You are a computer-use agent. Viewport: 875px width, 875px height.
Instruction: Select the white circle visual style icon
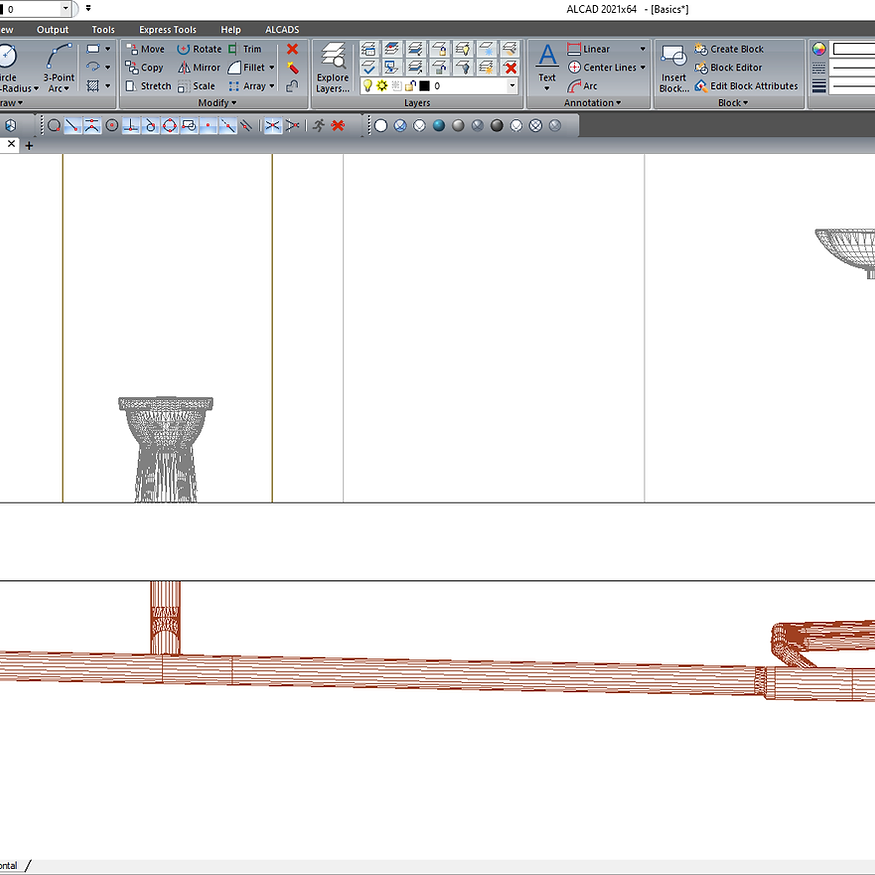(x=381, y=126)
